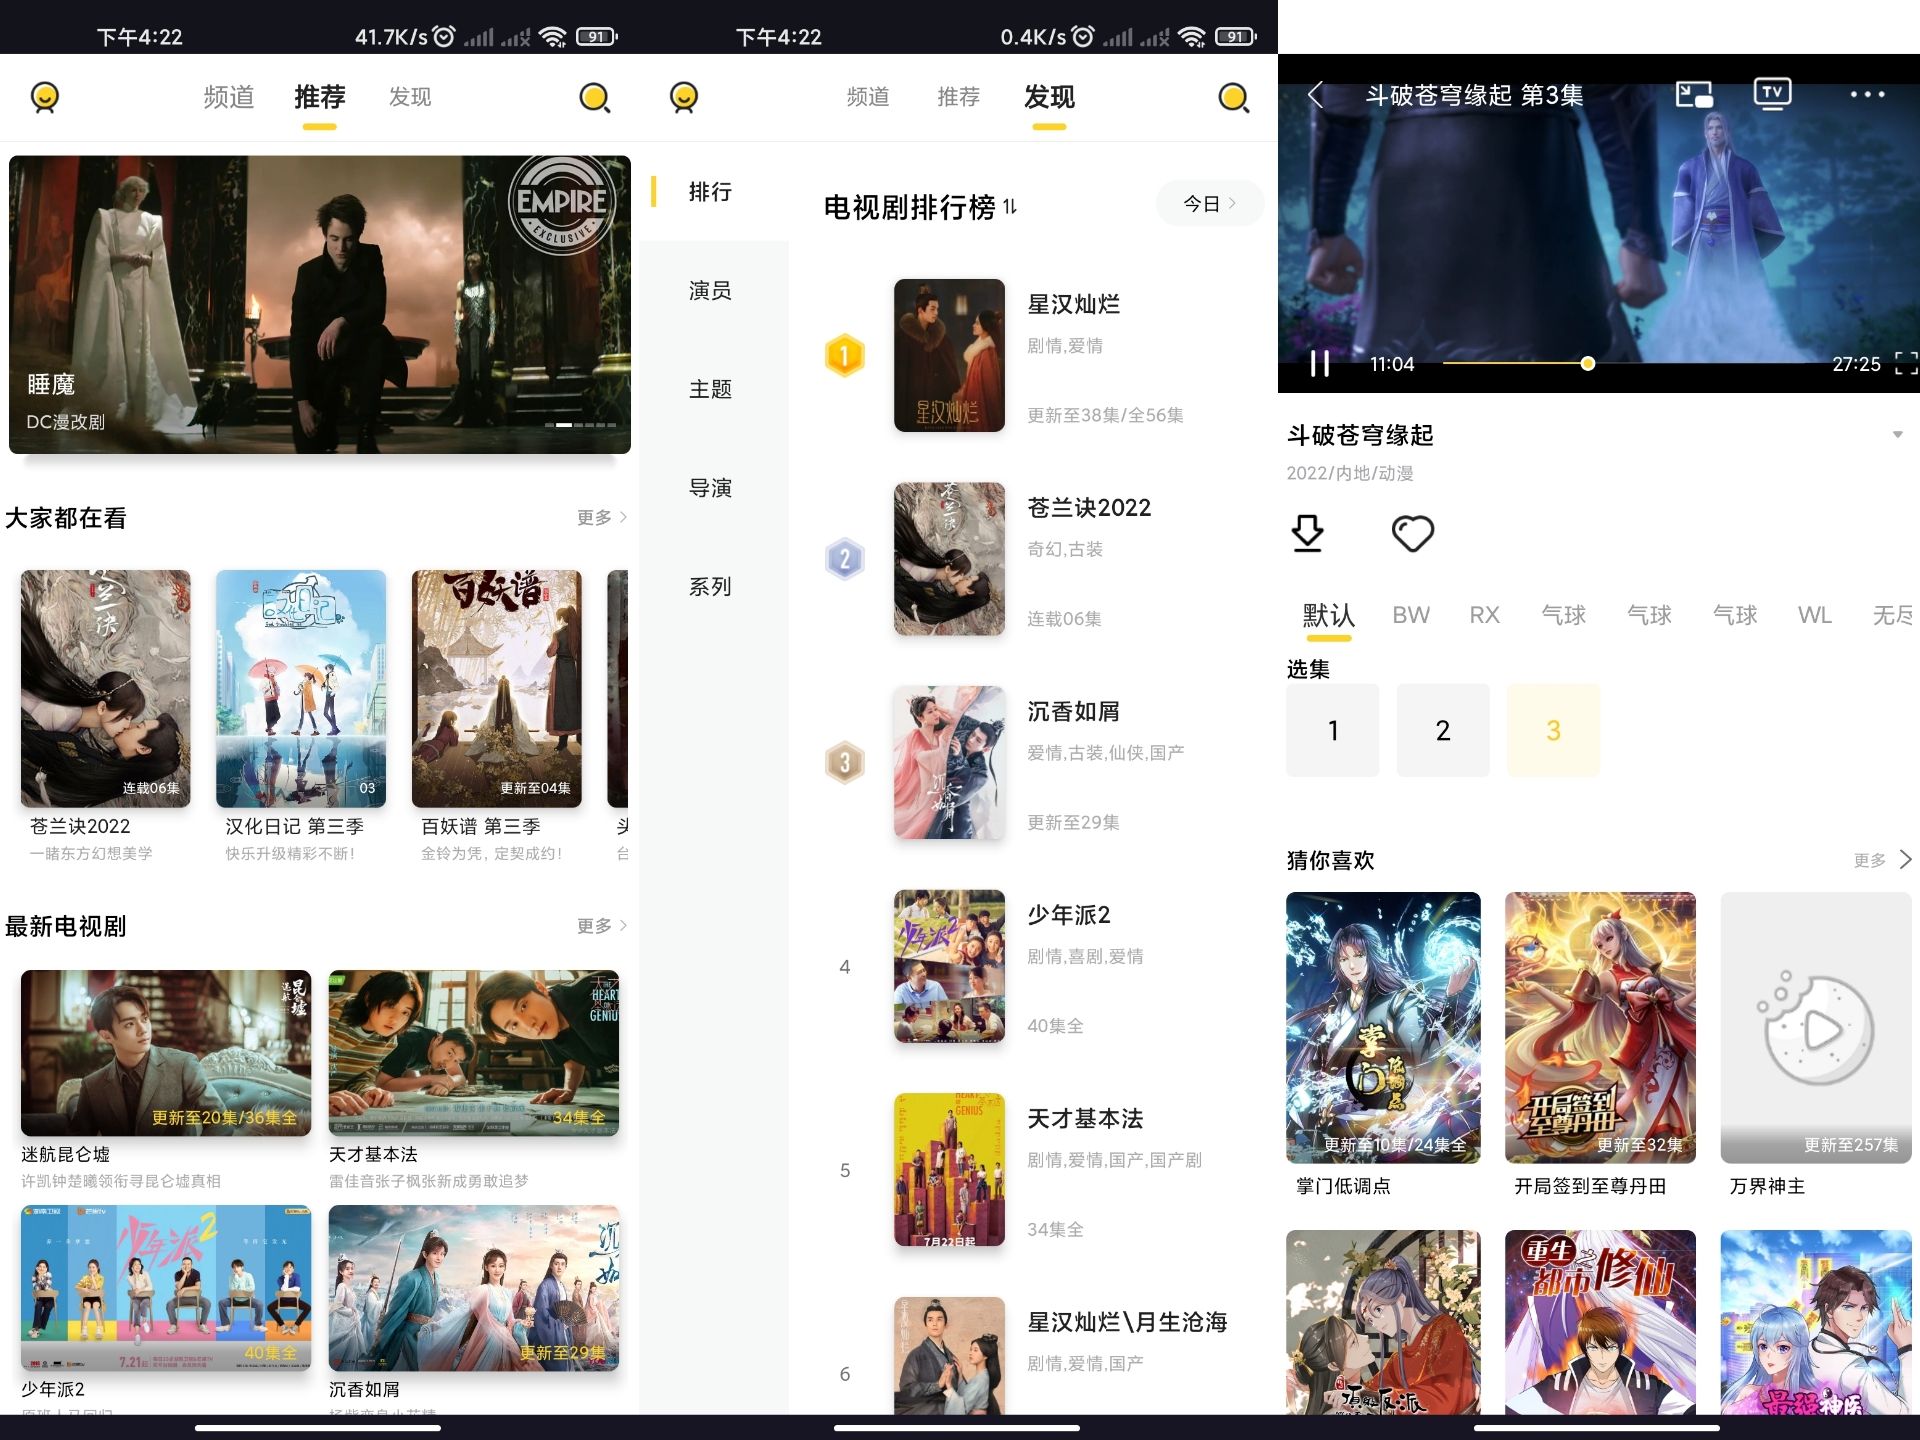Play episode 3
Image resolution: width=1920 pixels, height=1440 pixels.
click(x=1553, y=731)
